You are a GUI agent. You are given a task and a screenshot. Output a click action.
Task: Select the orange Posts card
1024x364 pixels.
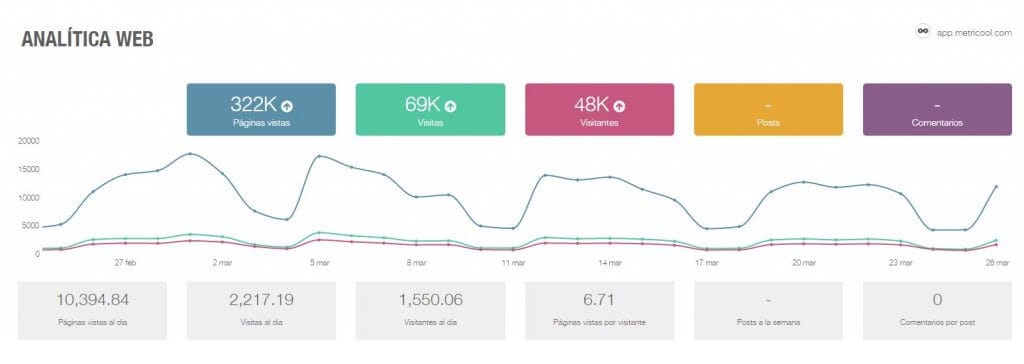769,109
